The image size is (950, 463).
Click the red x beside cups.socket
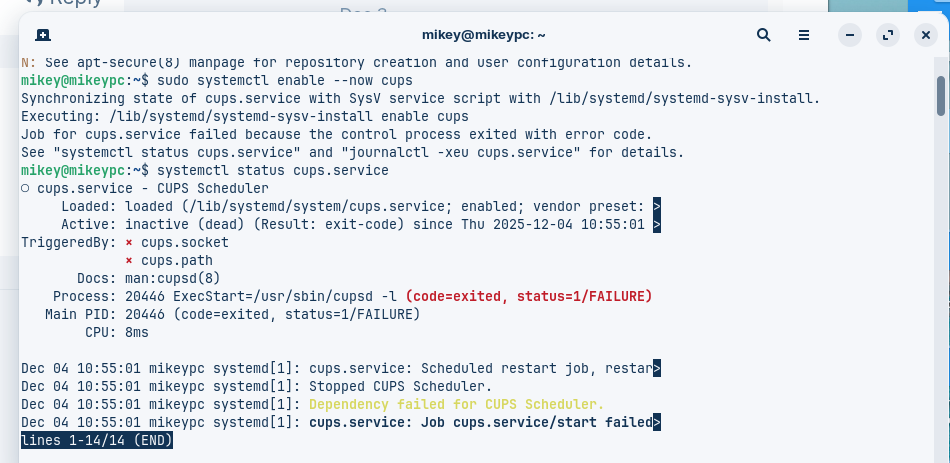[x=130, y=242]
